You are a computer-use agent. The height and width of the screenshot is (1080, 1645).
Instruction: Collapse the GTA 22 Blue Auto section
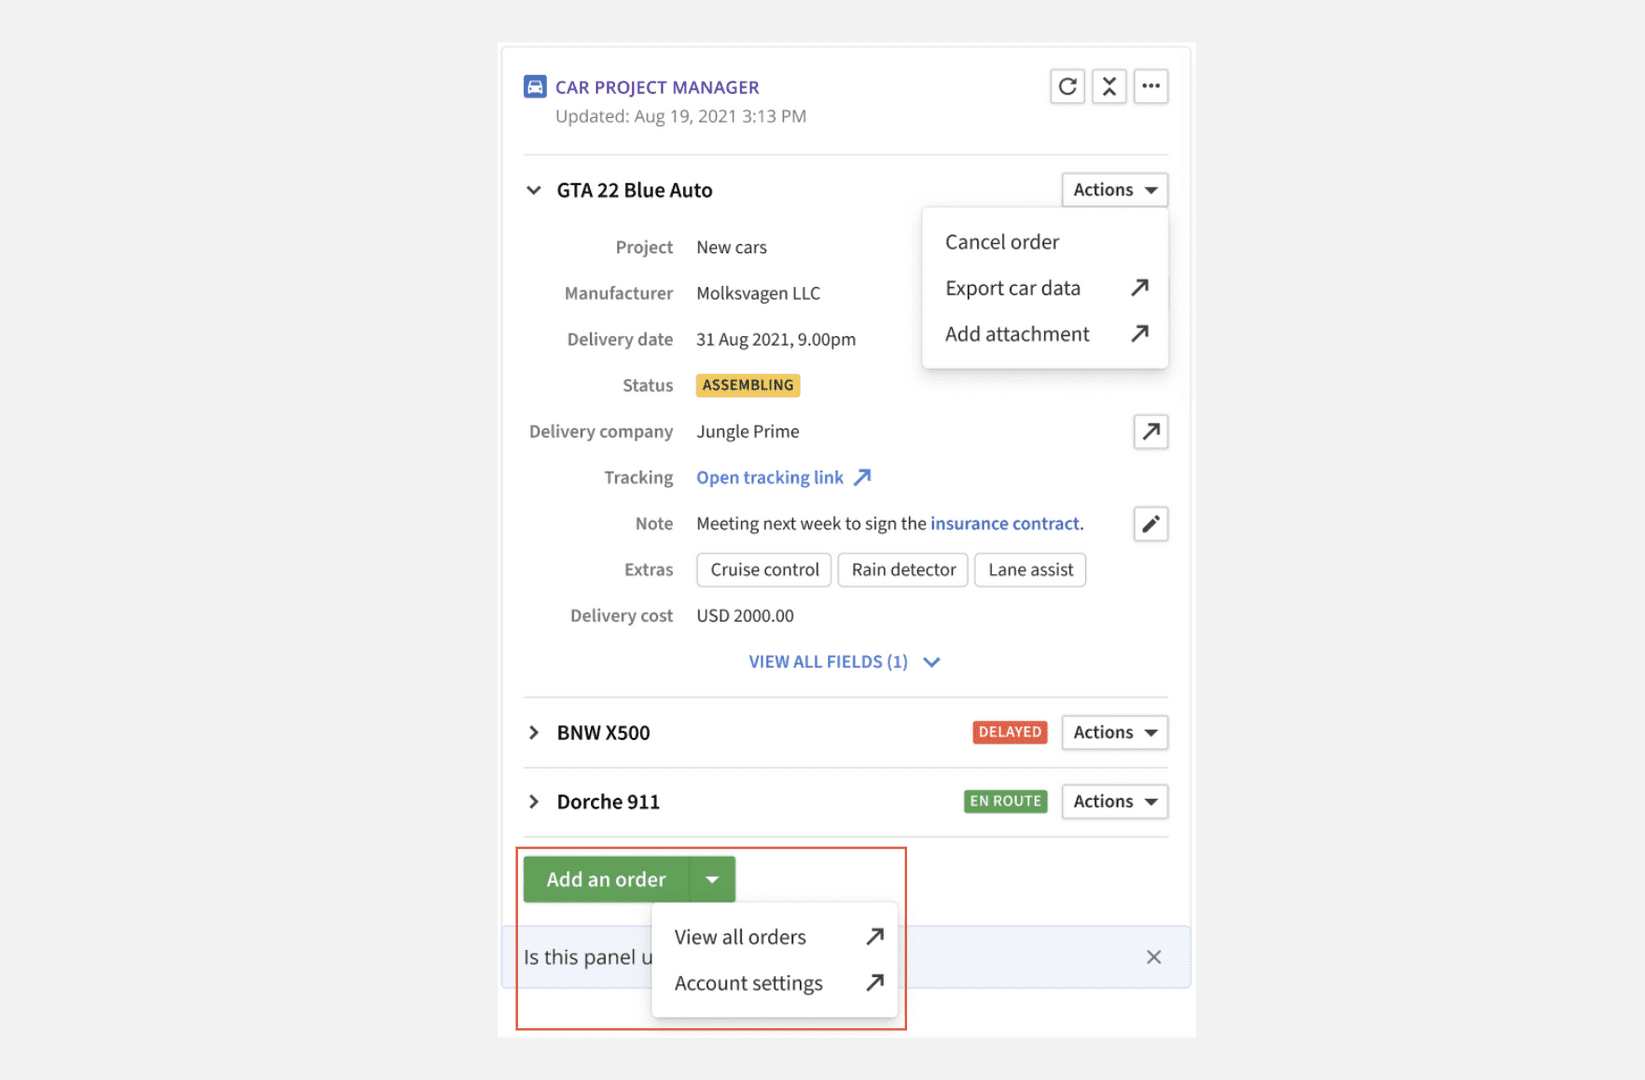click(534, 190)
